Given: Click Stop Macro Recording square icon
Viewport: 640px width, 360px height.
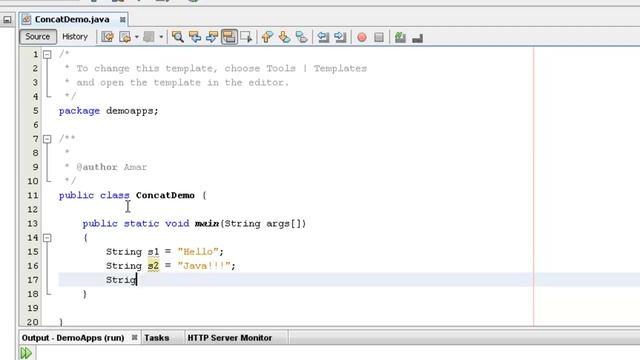Looking at the screenshot, I should coord(379,38).
